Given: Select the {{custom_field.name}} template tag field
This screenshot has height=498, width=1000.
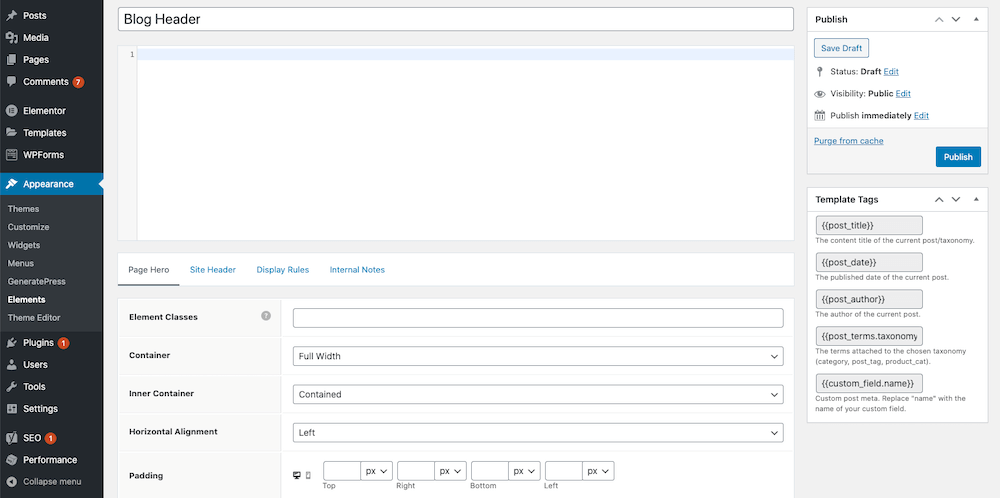Looking at the screenshot, I should (x=869, y=383).
